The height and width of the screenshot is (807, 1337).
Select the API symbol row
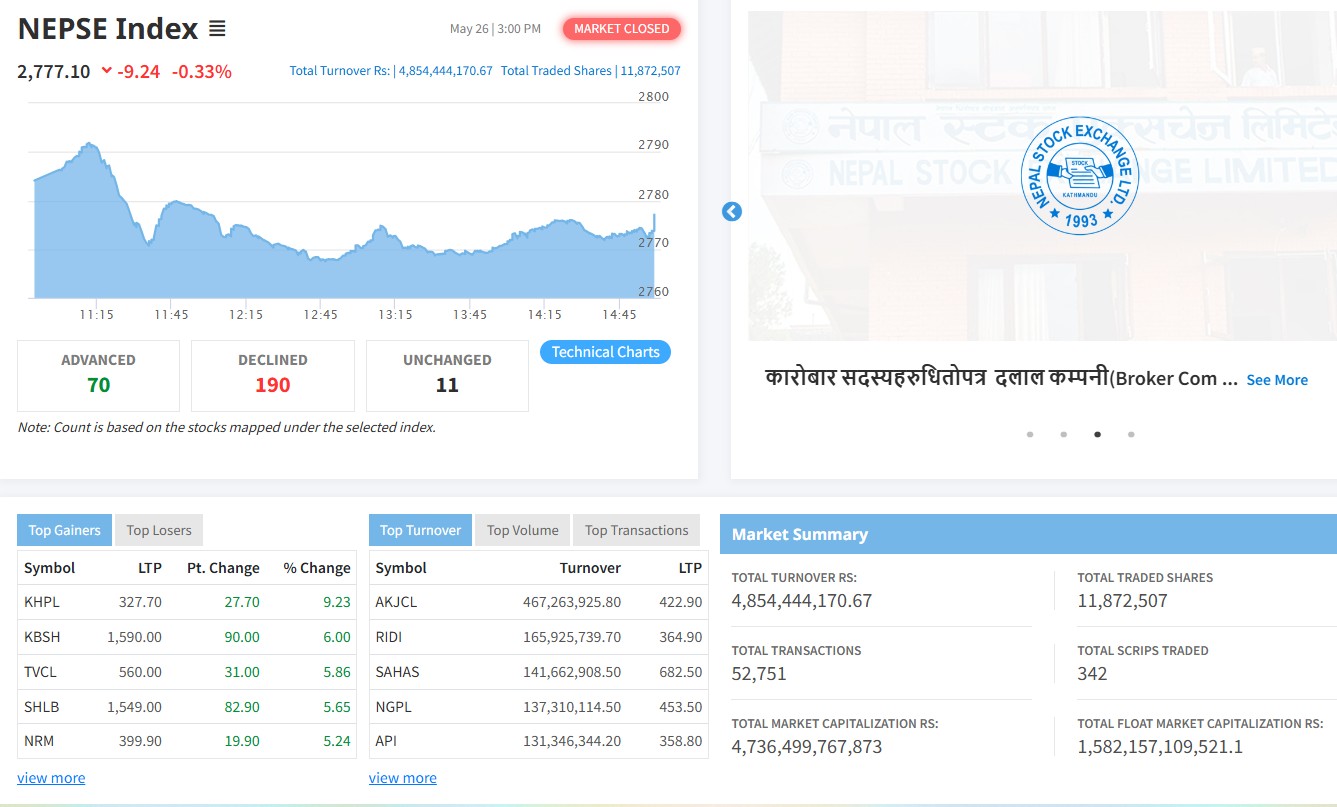pos(539,741)
